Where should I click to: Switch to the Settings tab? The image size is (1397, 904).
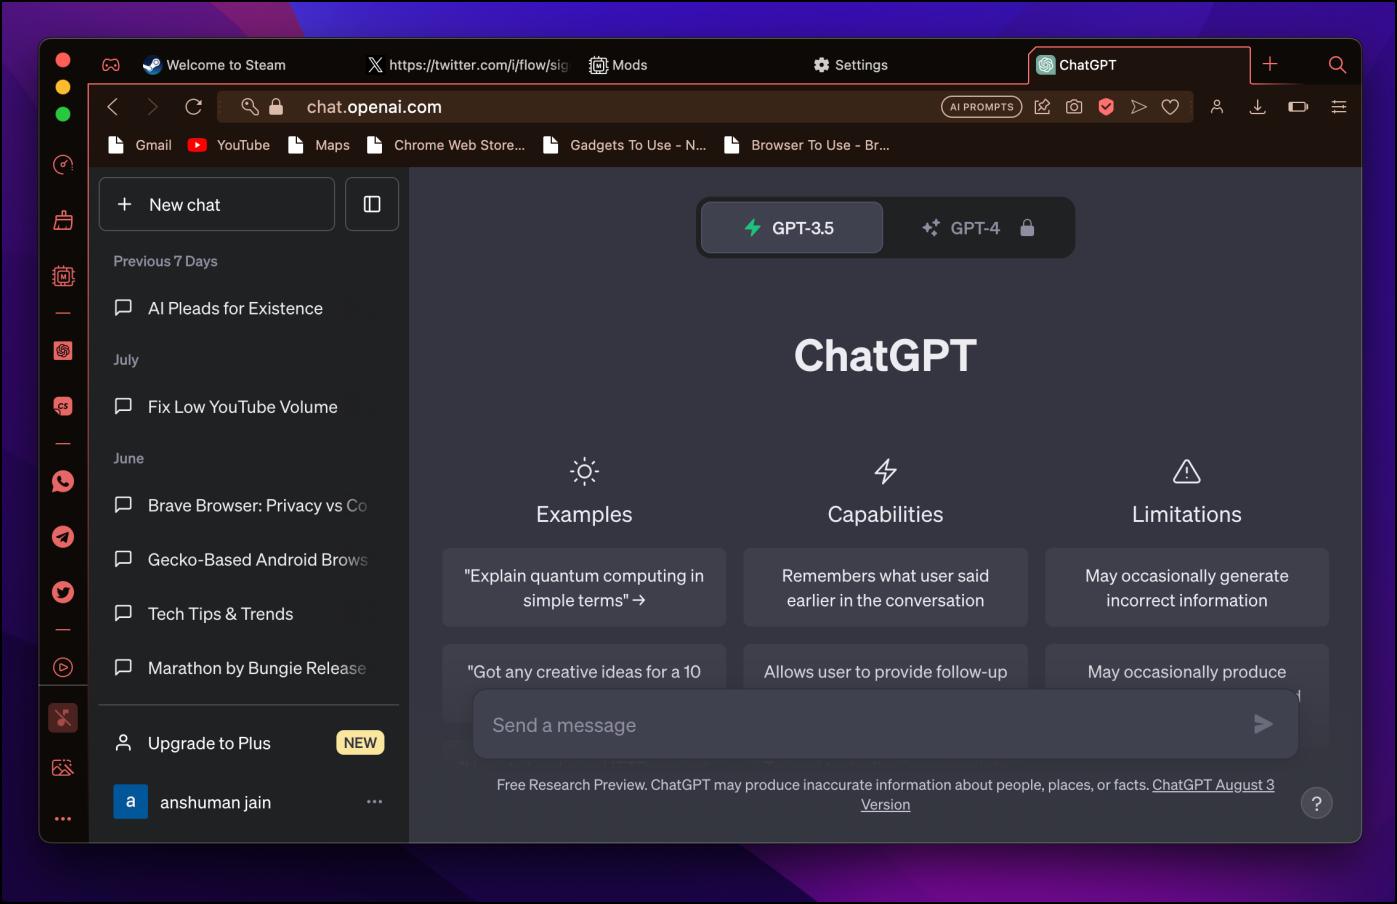click(851, 65)
